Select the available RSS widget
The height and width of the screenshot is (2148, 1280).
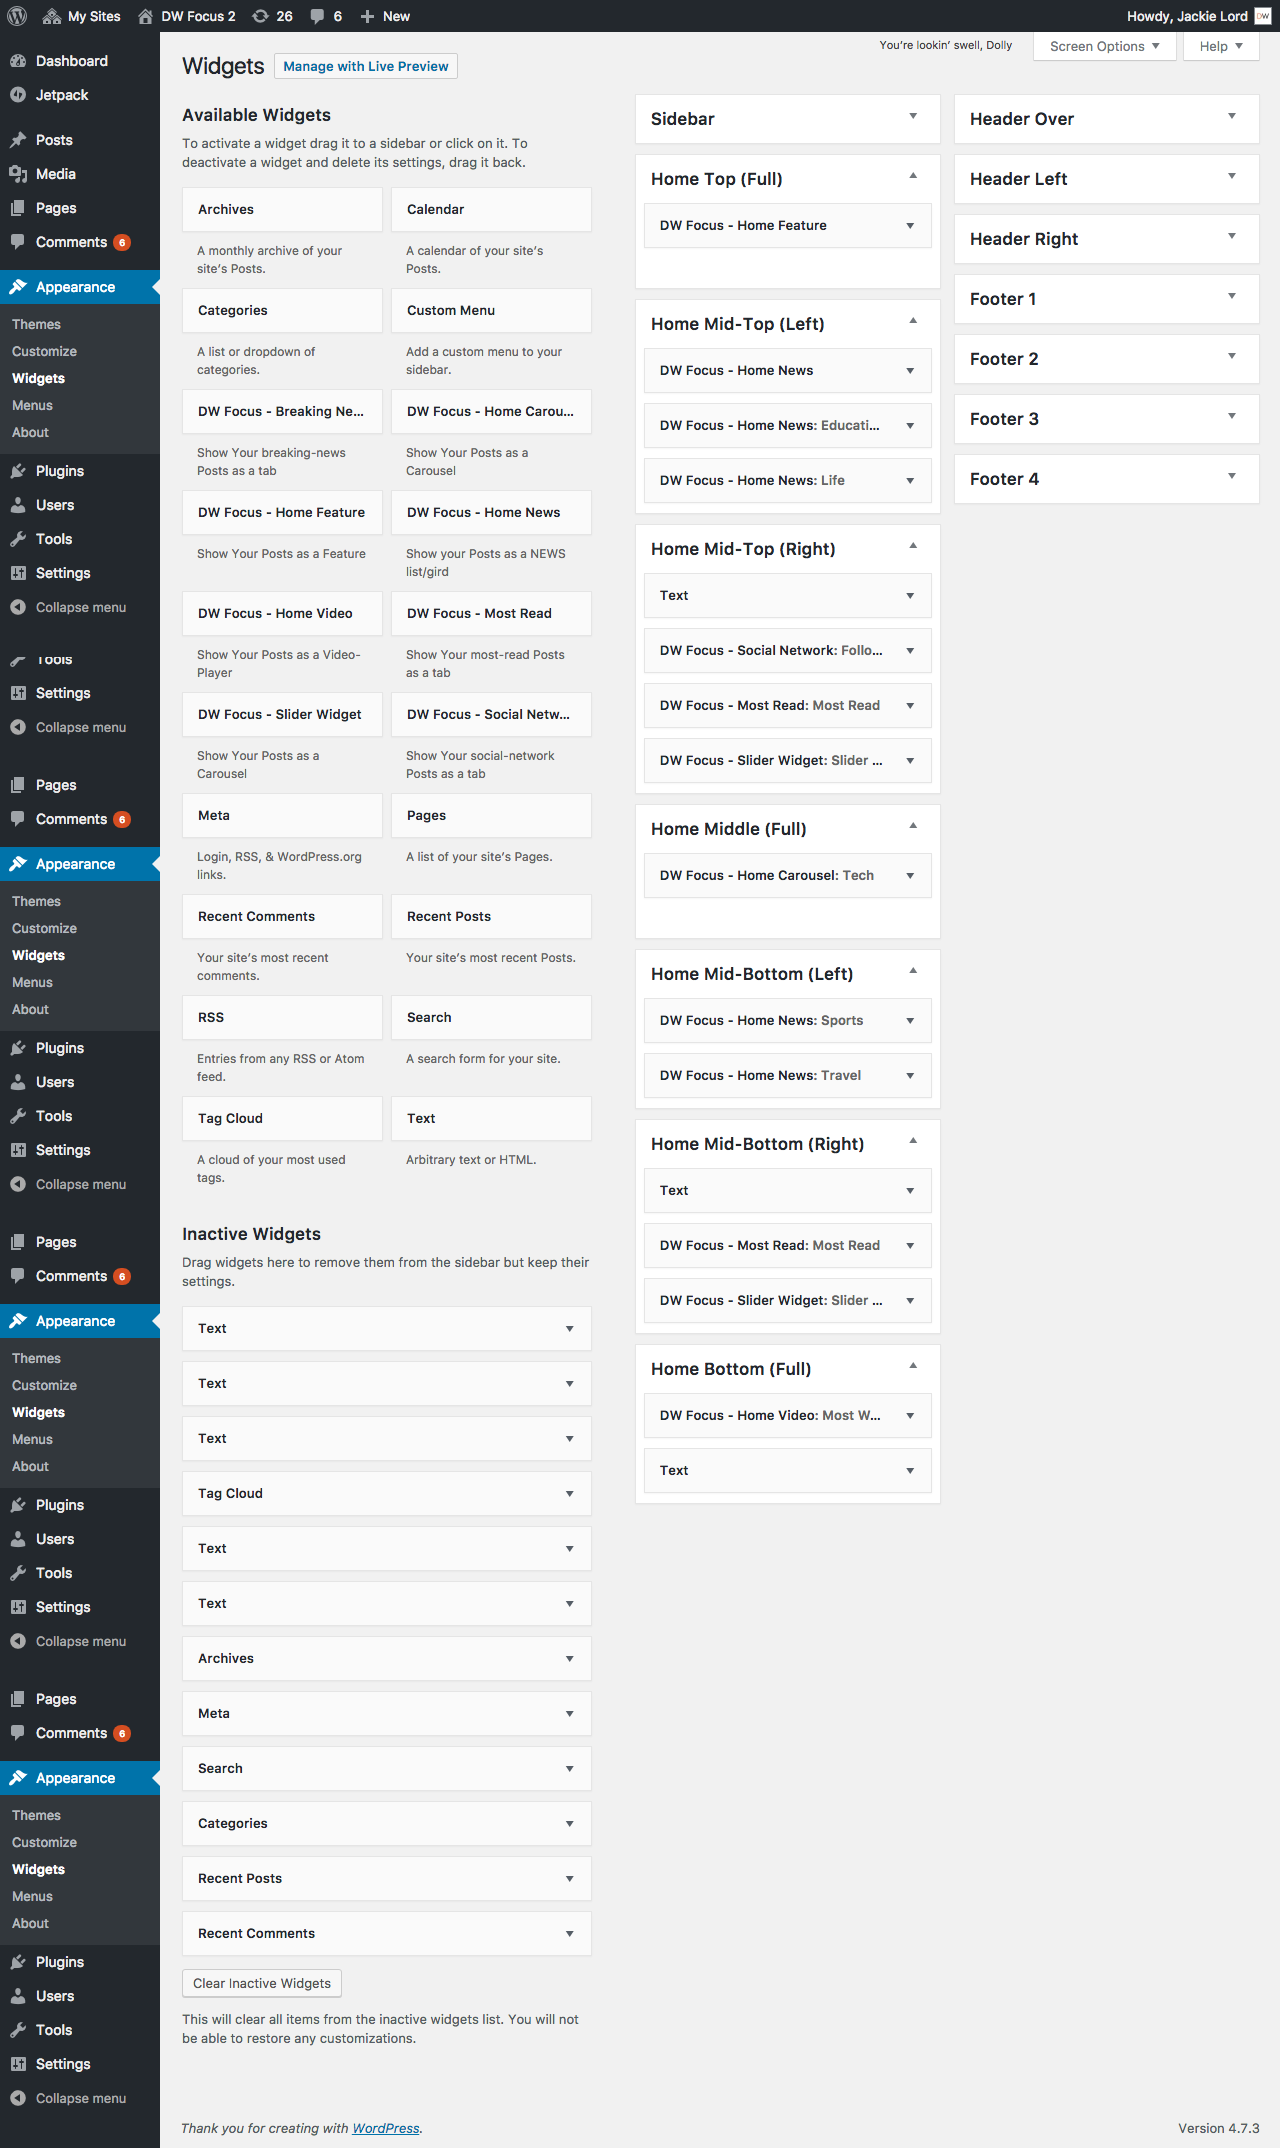[282, 1018]
